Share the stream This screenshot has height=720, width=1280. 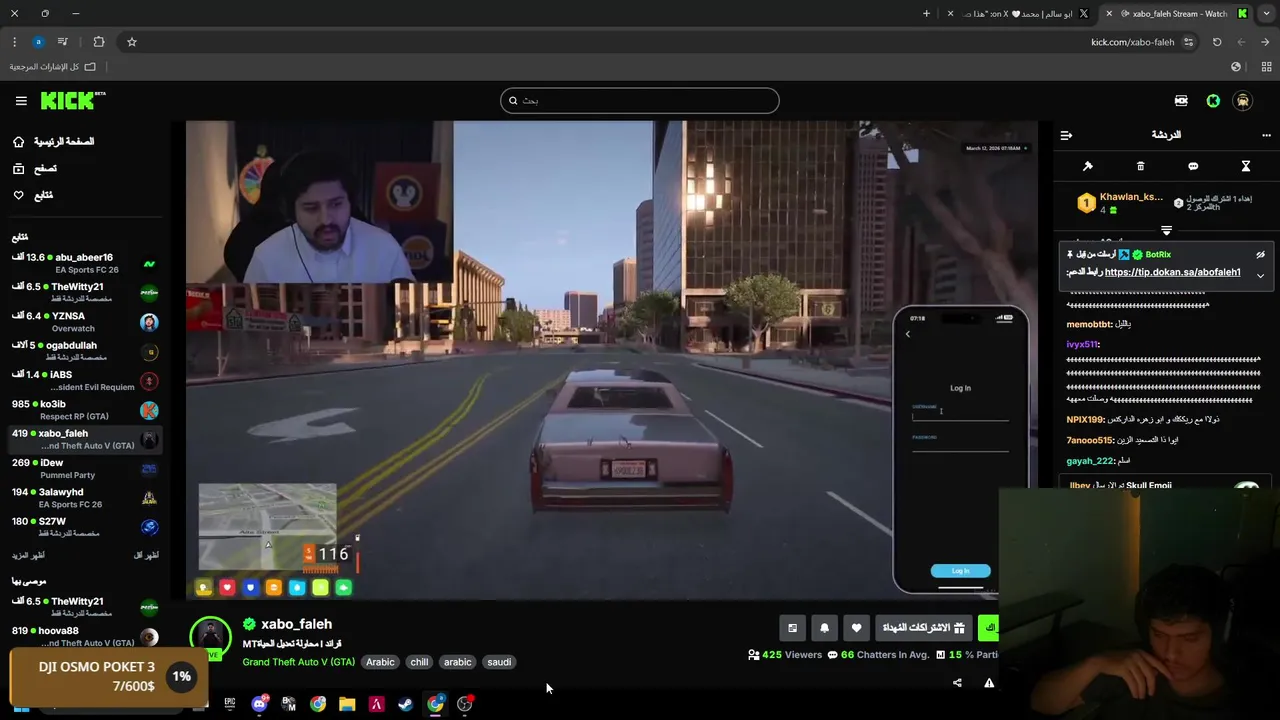coord(957,683)
